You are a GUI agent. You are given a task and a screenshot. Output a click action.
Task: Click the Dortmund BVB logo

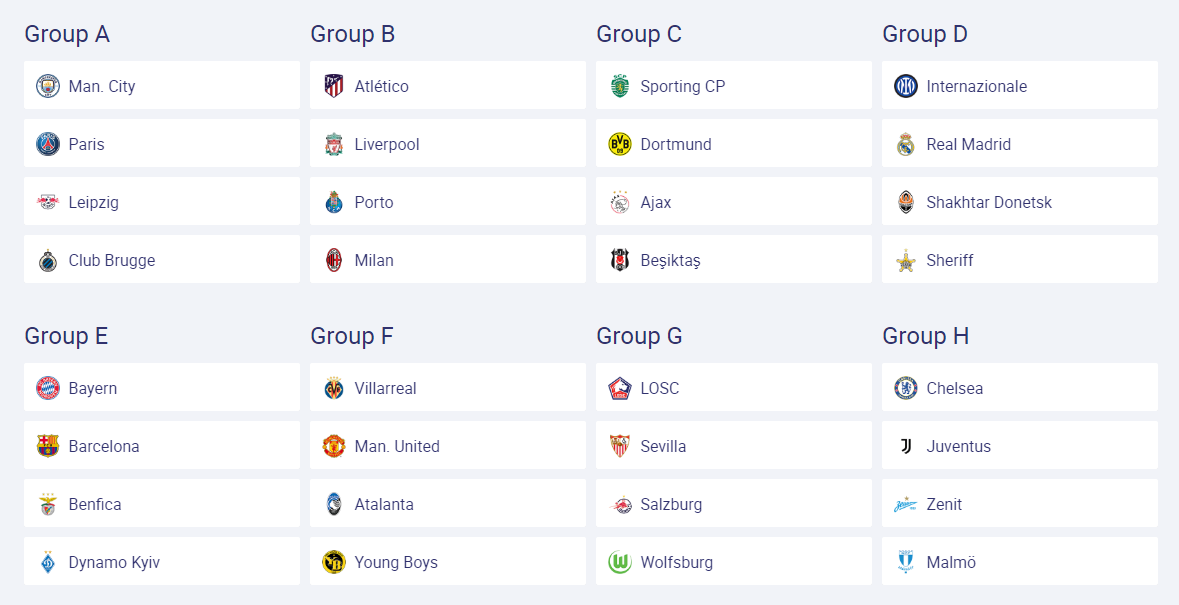(x=620, y=144)
